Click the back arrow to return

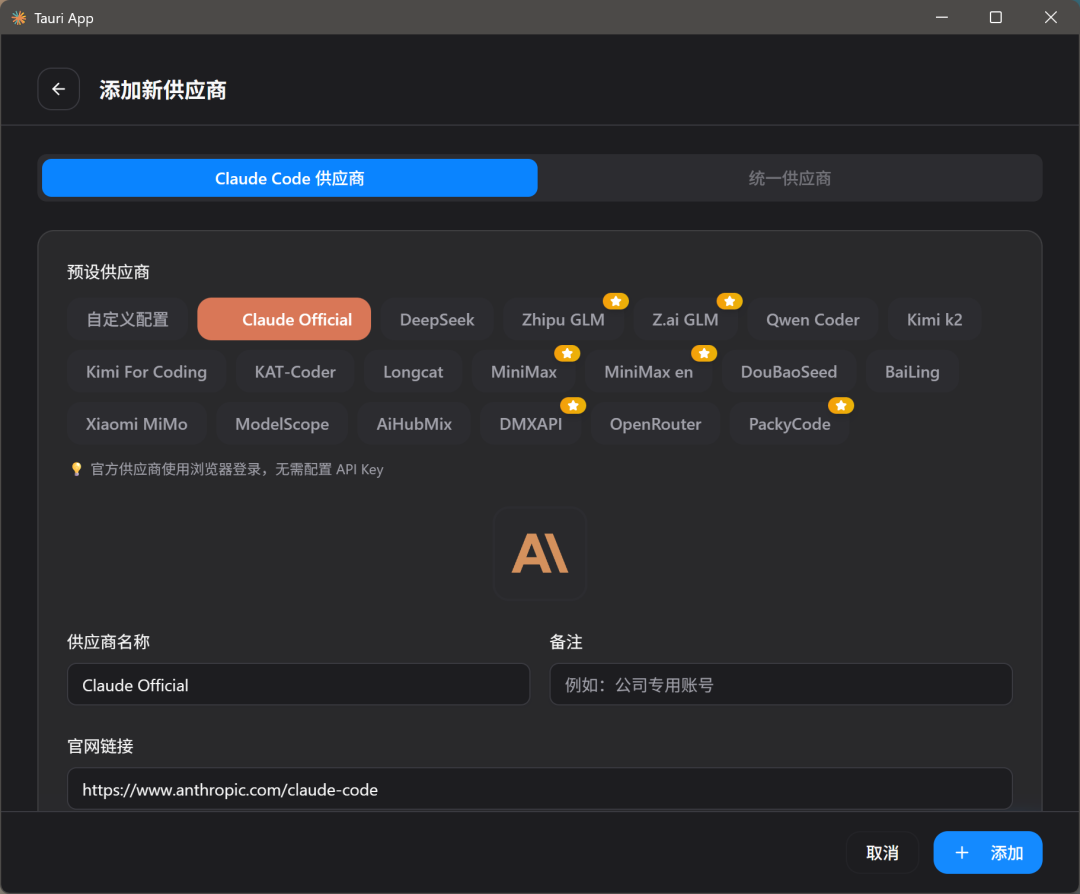tap(58, 89)
